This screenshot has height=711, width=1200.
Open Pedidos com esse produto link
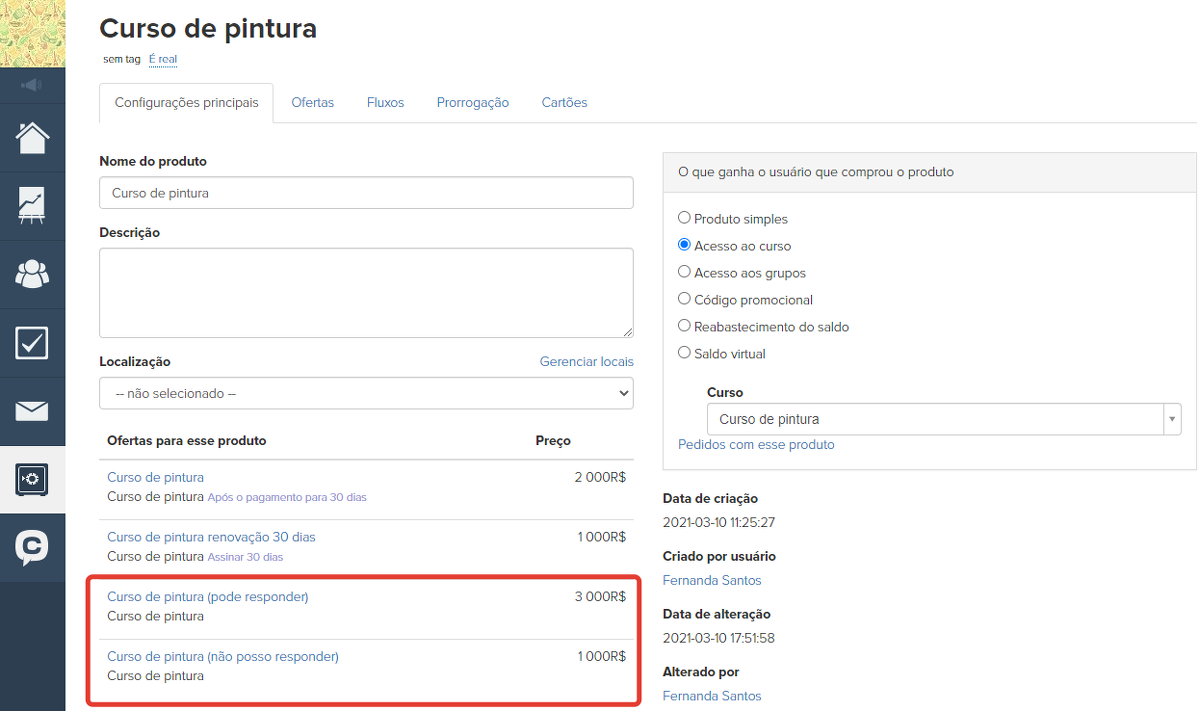(756, 445)
